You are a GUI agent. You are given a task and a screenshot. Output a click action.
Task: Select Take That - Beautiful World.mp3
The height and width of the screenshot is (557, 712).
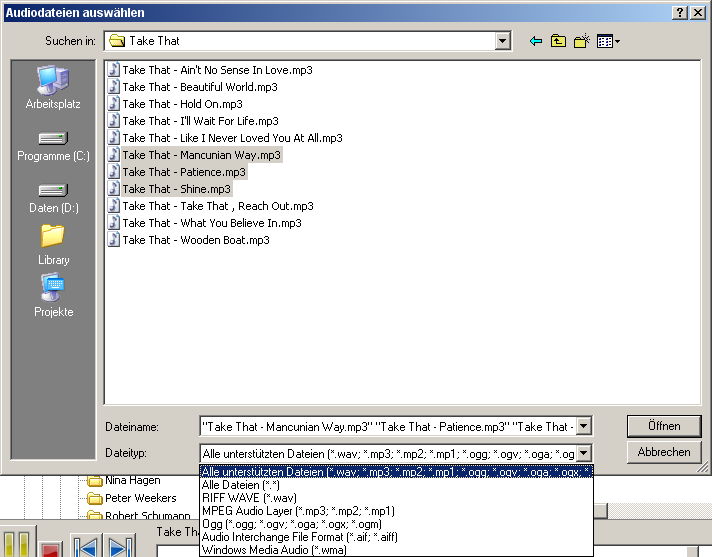(193, 87)
